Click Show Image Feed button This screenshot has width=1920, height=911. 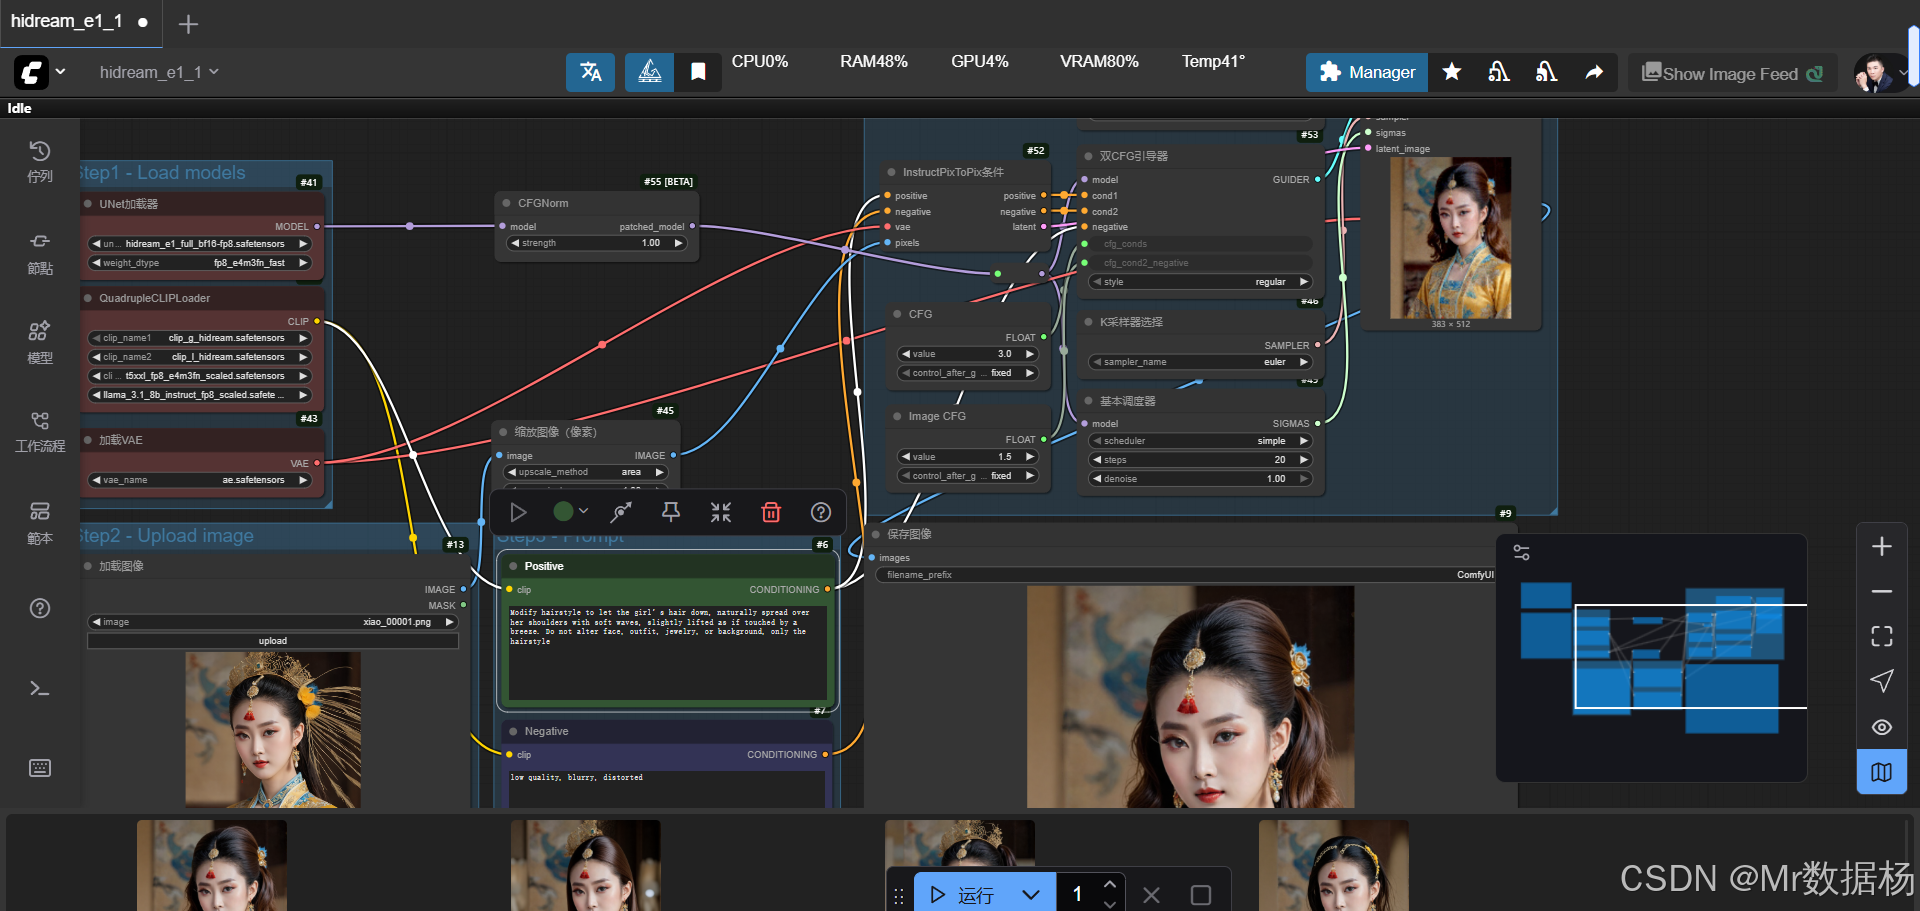(1732, 73)
